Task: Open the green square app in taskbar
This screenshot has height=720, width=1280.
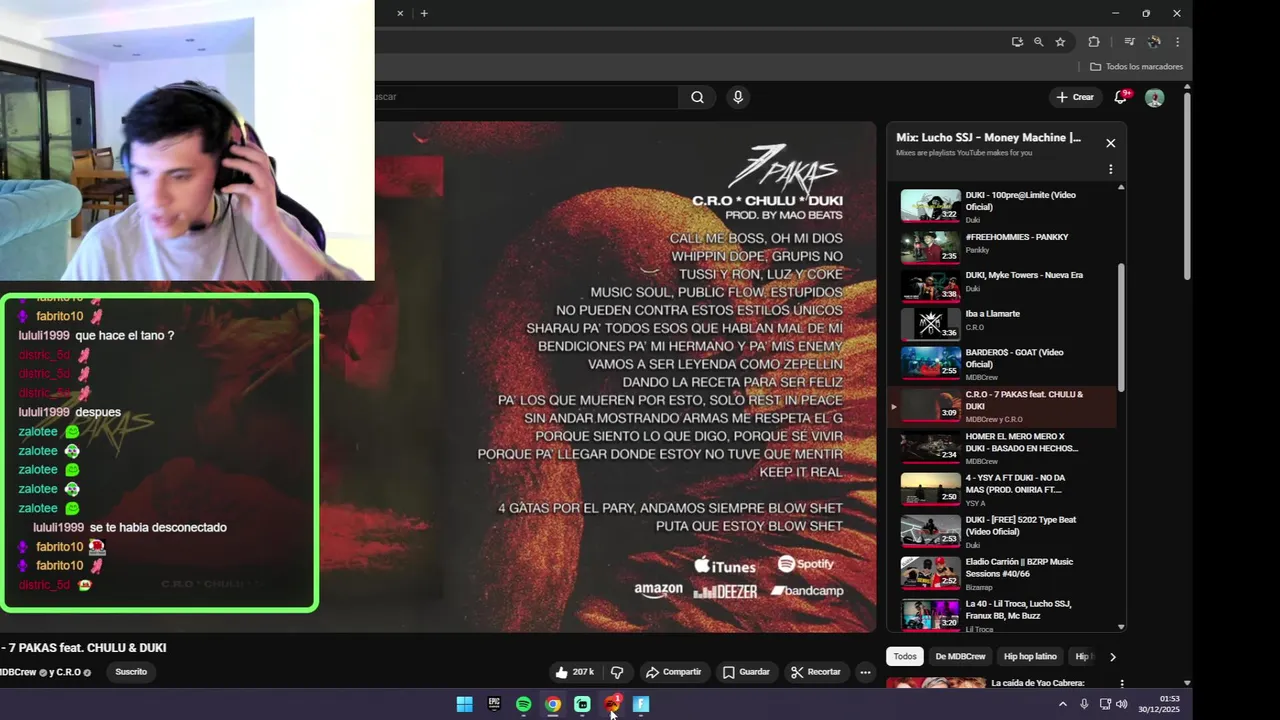Action: click(x=582, y=704)
